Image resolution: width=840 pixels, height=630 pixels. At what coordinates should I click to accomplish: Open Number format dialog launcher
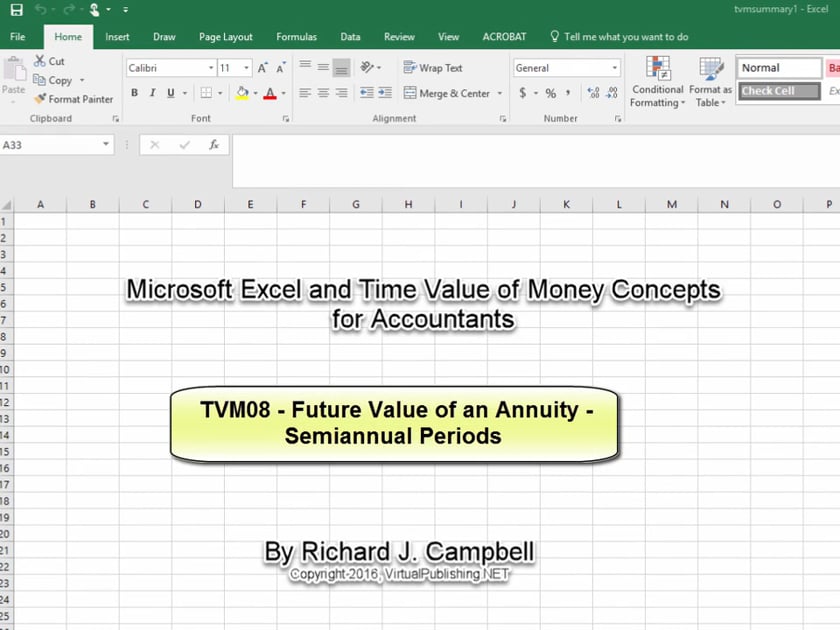(x=618, y=119)
